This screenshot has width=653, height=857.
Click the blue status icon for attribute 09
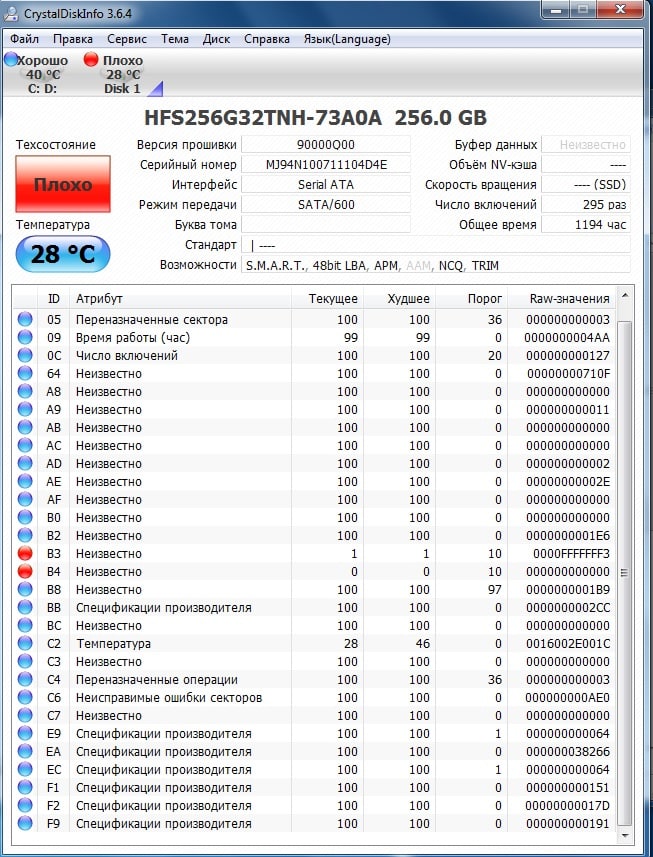pyautogui.click(x=25, y=337)
